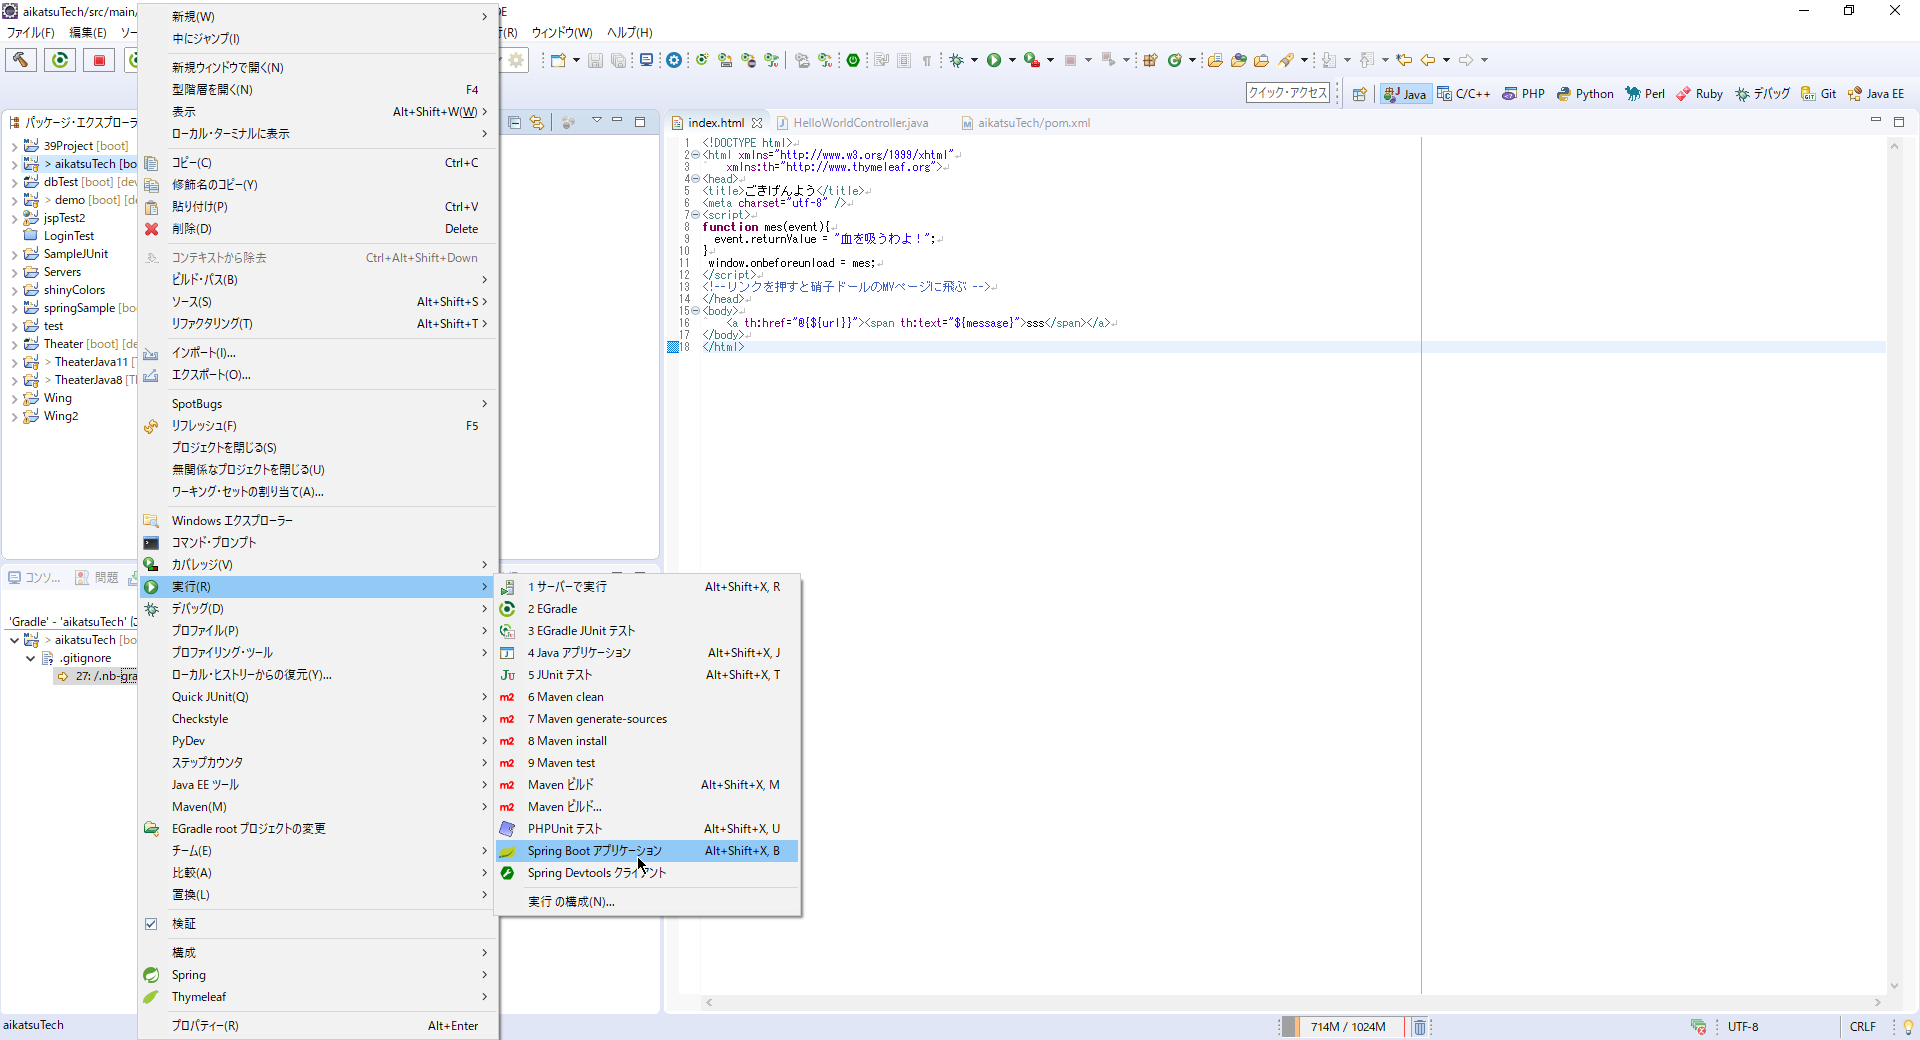Select the shinyColors project
1920x1040 pixels.
point(74,290)
